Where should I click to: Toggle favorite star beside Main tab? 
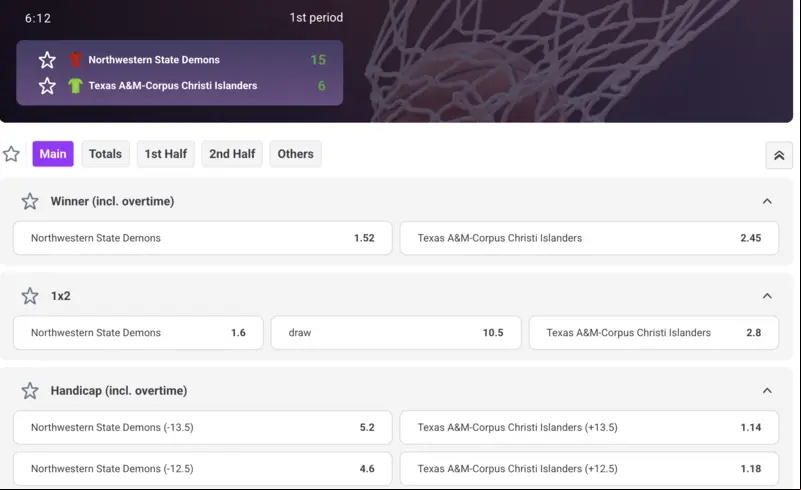tap(11, 154)
